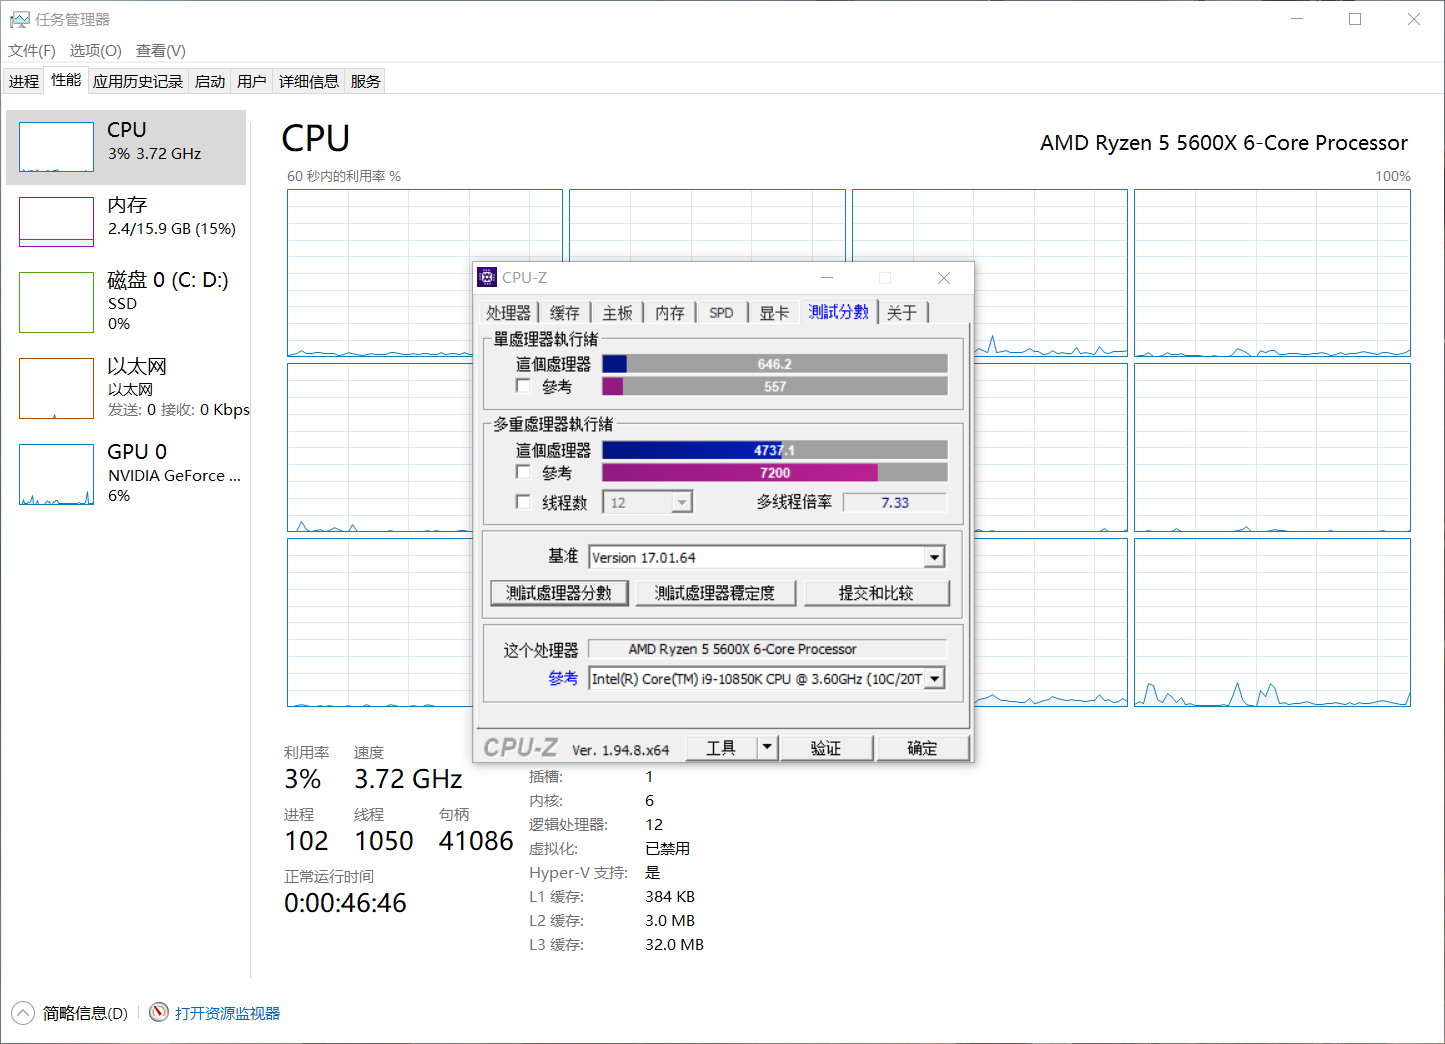Enable the 线程数 checkbox in CPU-Z

523,502
